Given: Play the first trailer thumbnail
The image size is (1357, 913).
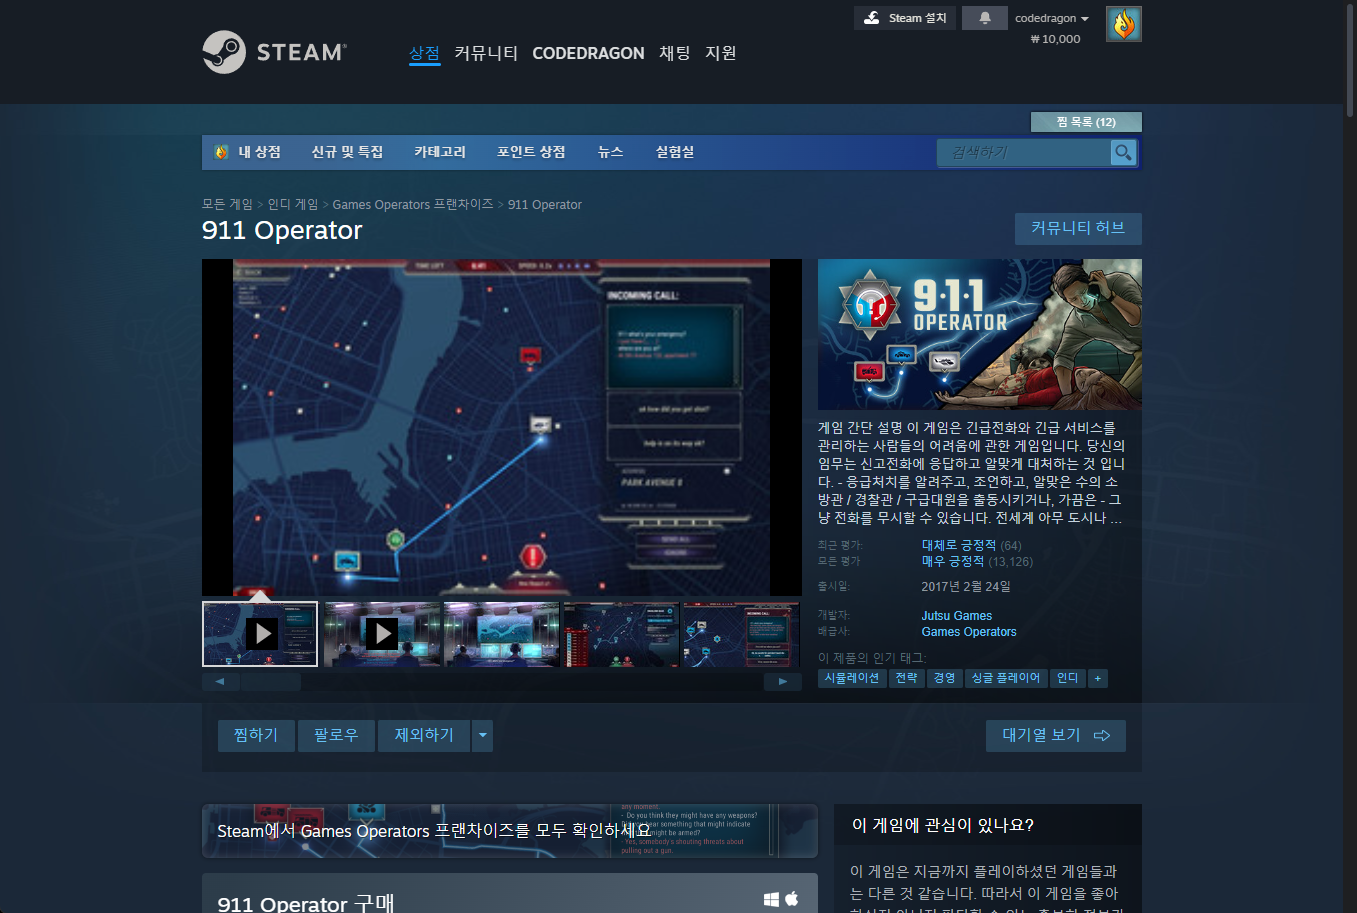Looking at the screenshot, I should tap(260, 634).
